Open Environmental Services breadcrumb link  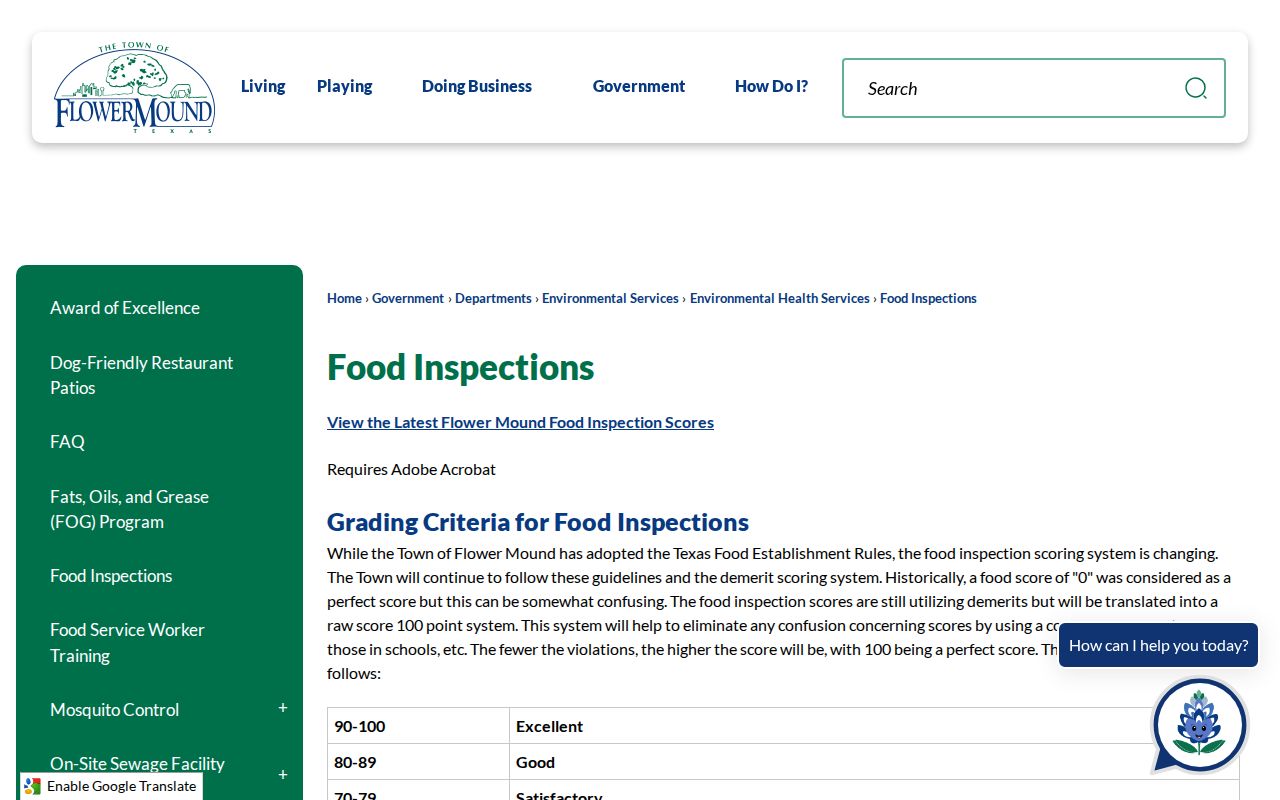click(610, 298)
